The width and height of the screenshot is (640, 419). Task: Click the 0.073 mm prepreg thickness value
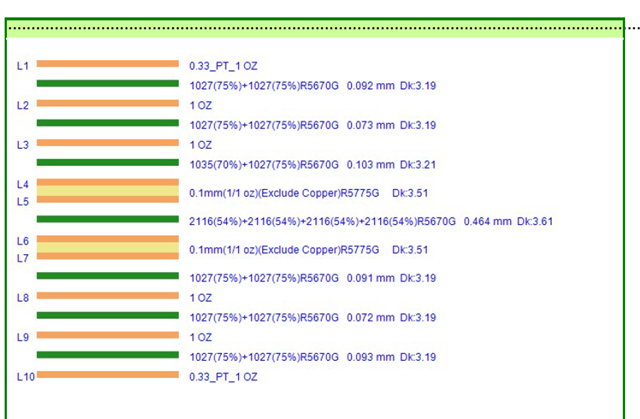click(x=371, y=125)
